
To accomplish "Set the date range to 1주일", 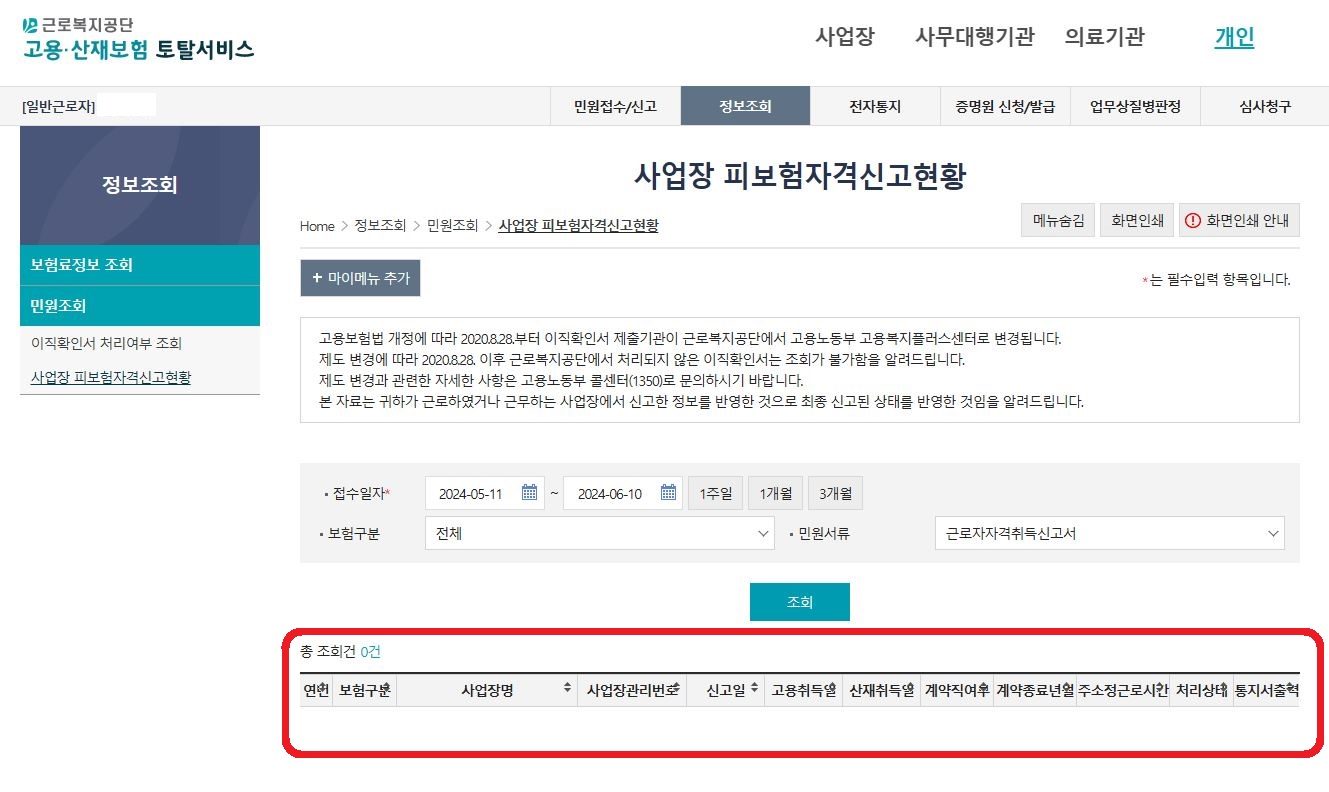I will [x=715, y=492].
